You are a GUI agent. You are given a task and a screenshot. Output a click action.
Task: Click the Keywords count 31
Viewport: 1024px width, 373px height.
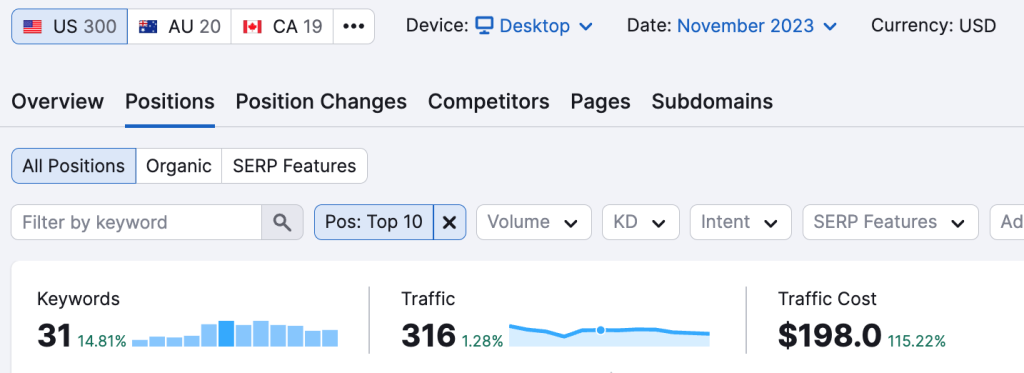tap(54, 336)
